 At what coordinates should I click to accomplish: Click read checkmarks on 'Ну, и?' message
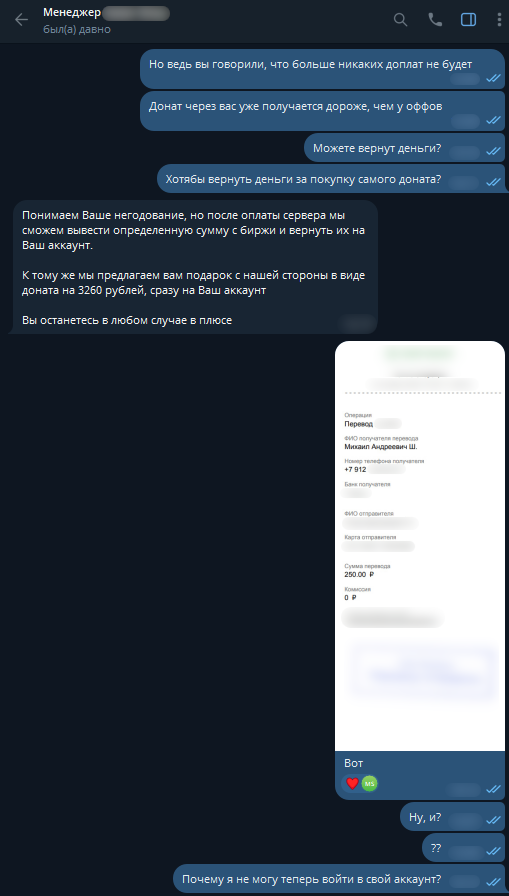pos(493,820)
